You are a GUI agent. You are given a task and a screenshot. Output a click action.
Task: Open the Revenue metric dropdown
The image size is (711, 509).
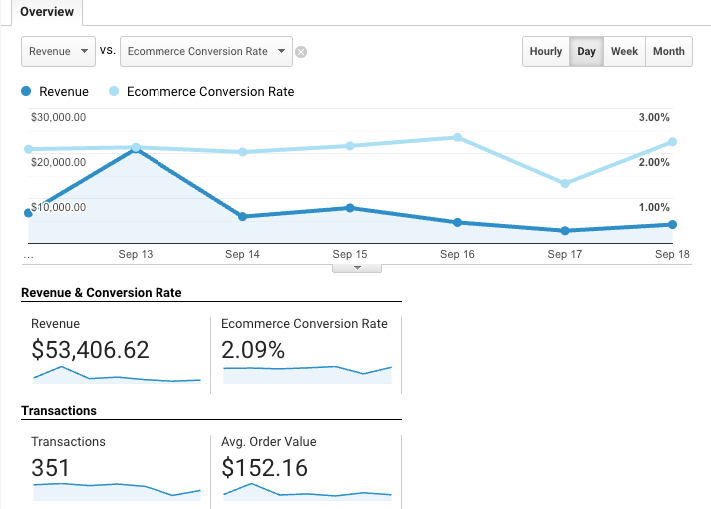pyautogui.click(x=58, y=51)
